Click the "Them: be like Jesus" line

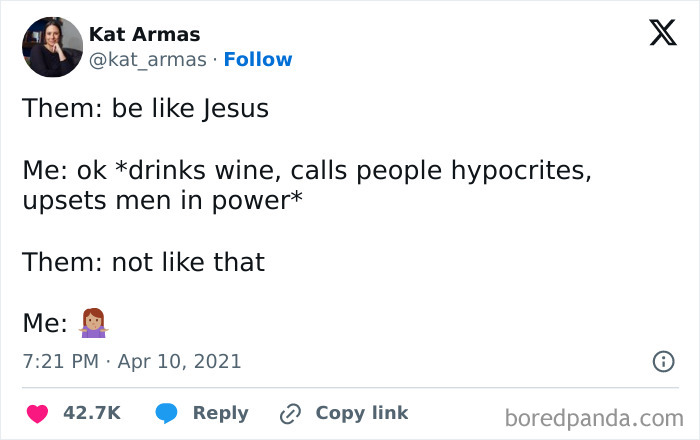[145, 108]
